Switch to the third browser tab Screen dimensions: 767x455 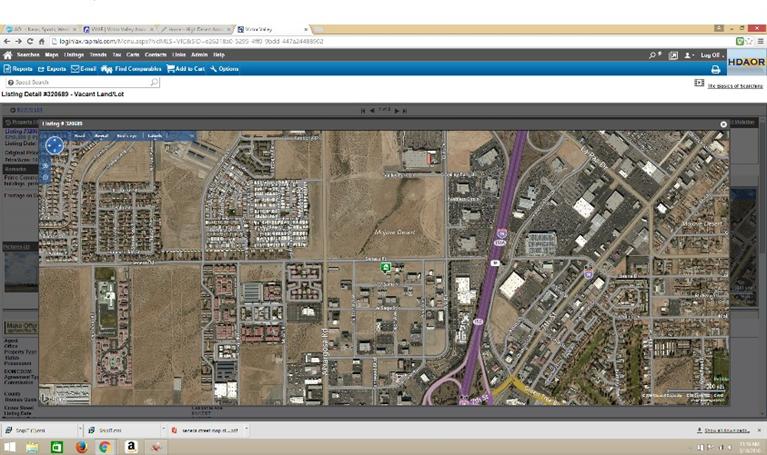196,29
